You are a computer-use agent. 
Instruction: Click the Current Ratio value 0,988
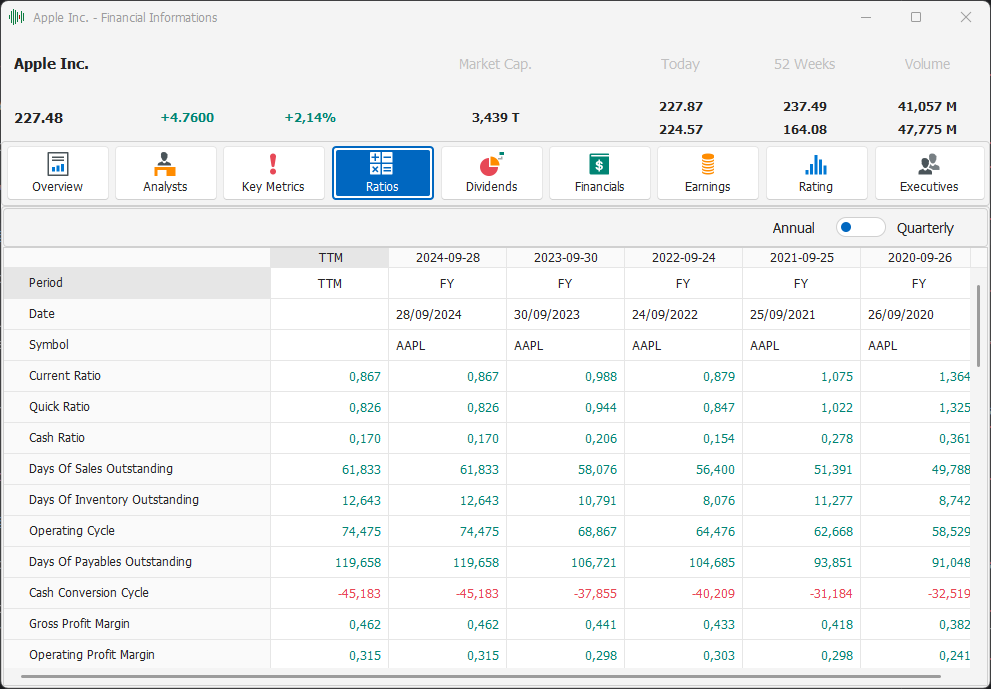click(x=601, y=377)
